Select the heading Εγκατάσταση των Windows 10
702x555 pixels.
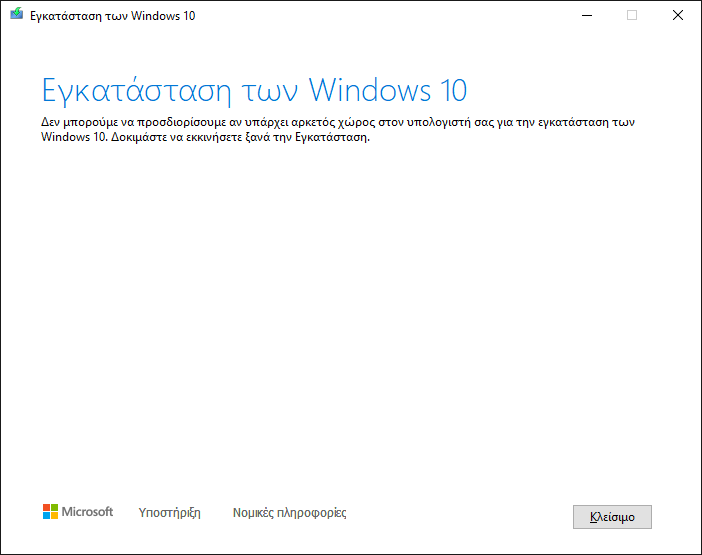[254, 90]
